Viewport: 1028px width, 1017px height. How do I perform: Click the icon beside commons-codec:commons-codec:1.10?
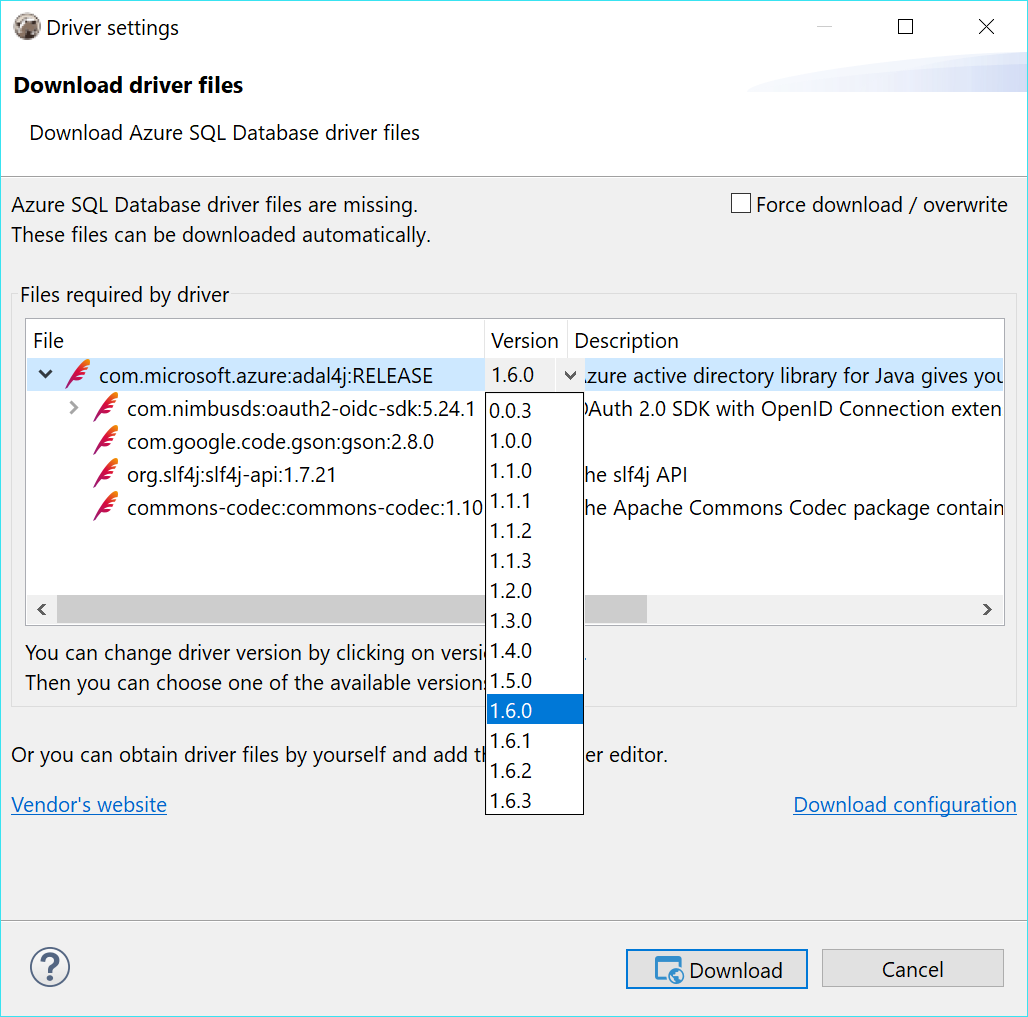coord(105,507)
